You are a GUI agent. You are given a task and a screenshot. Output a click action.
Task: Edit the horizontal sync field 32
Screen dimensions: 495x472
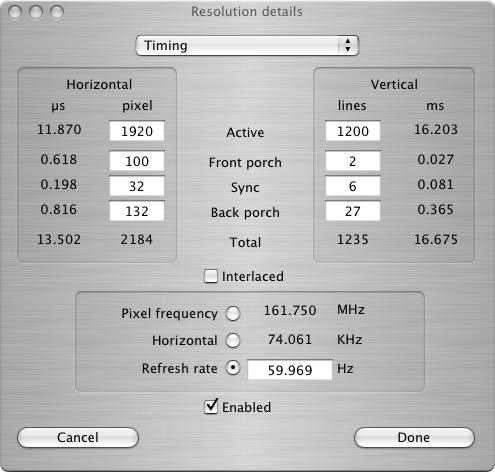click(x=137, y=186)
